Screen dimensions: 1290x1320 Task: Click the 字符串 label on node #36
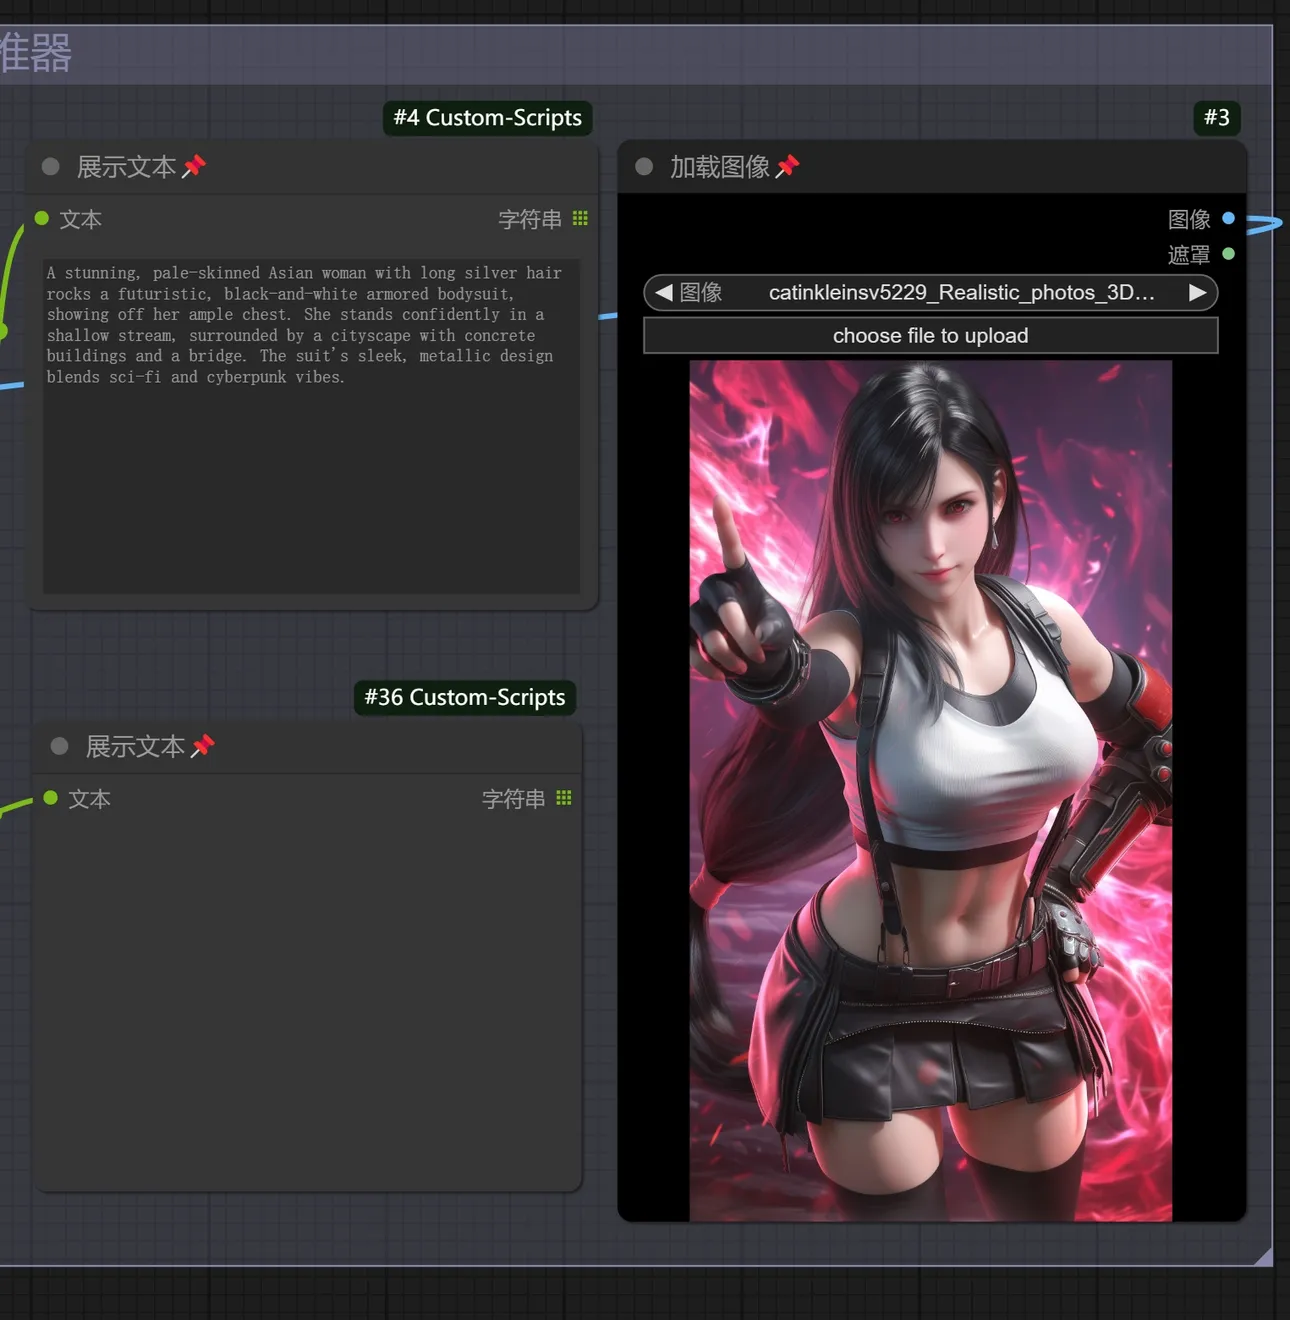514,799
